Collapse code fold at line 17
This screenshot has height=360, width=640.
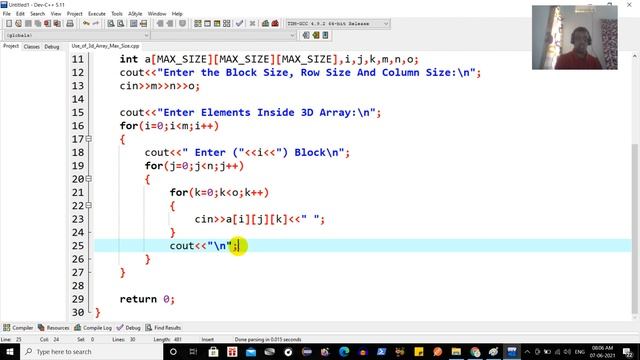coord(89,139)
